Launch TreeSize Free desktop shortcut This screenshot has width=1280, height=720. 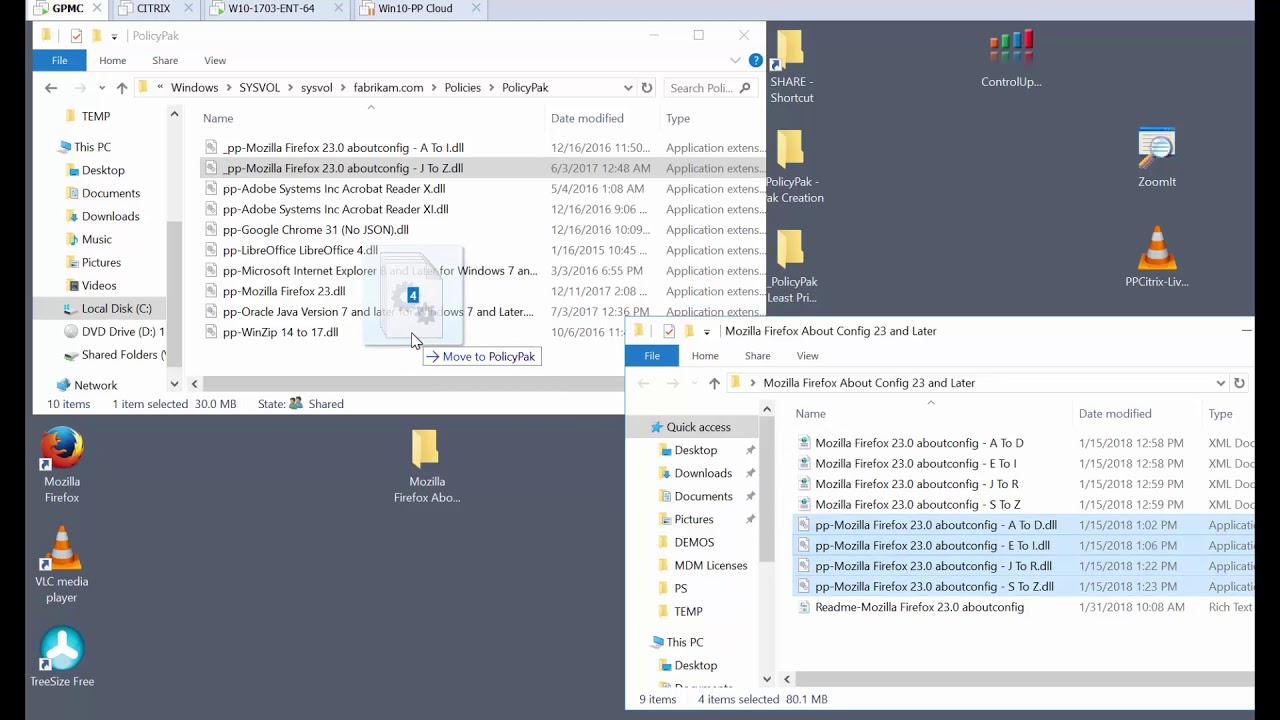pyautogui.click(x=62, y=658)
